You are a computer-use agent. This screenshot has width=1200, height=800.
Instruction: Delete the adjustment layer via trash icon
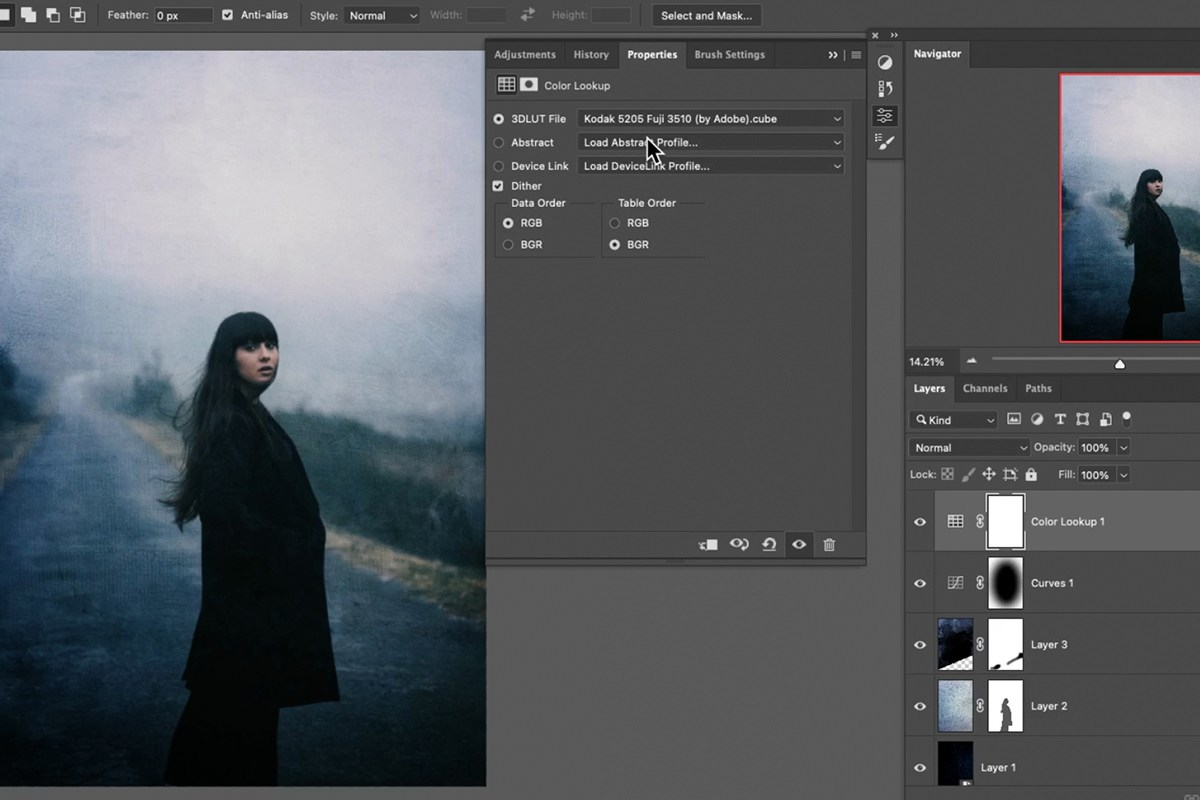(829, 545)
